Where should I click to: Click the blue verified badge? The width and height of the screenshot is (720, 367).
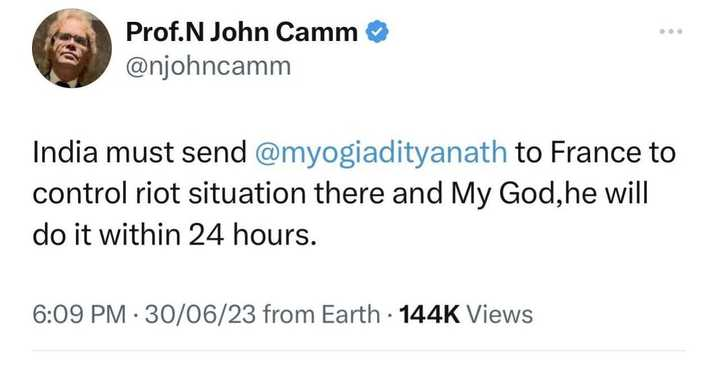coord(377,32)
